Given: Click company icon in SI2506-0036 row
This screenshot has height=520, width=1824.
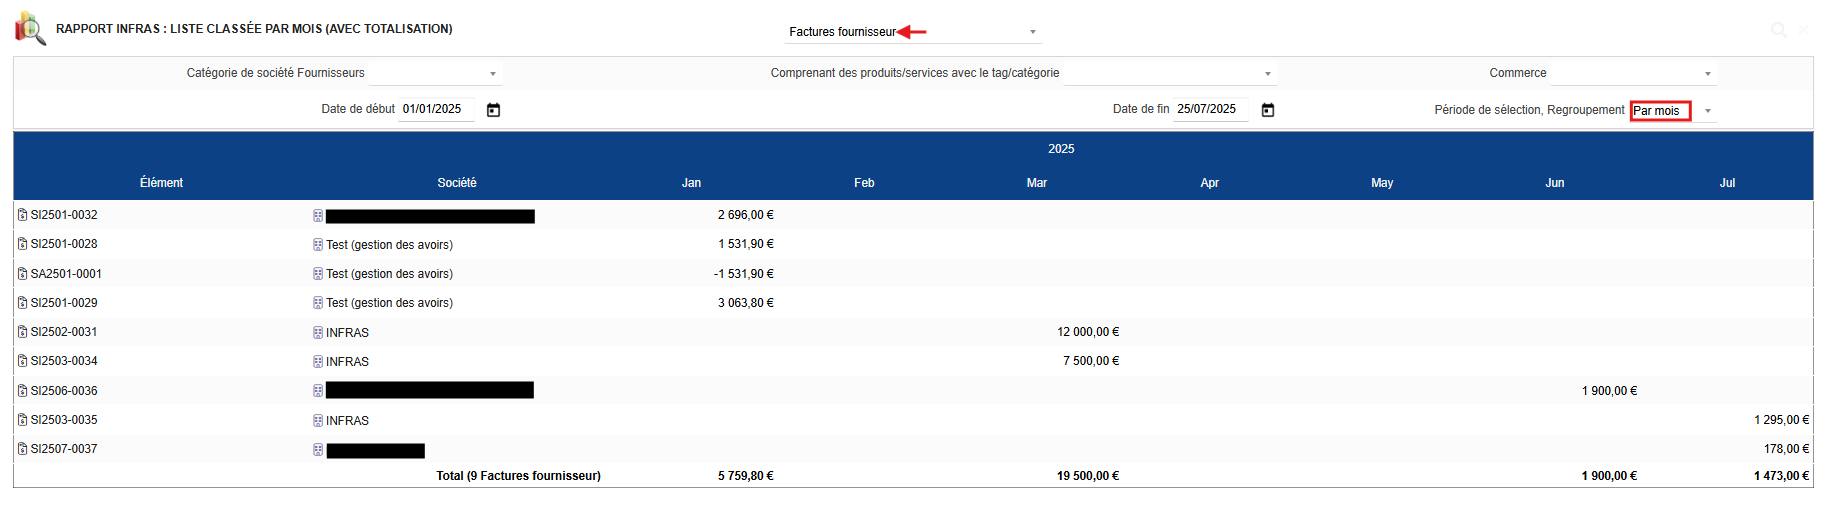Looking at the screenshot, I should click(318, 391).
